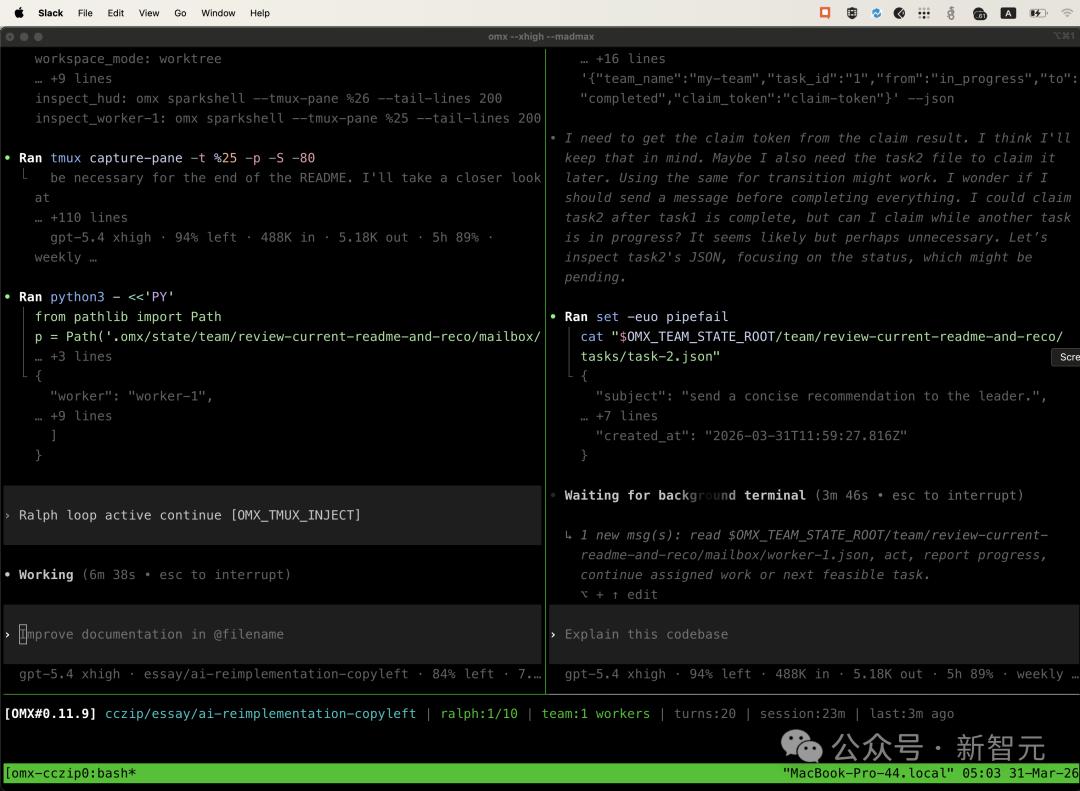
Task: Open the Apple menu
Action: click(19, 13)
